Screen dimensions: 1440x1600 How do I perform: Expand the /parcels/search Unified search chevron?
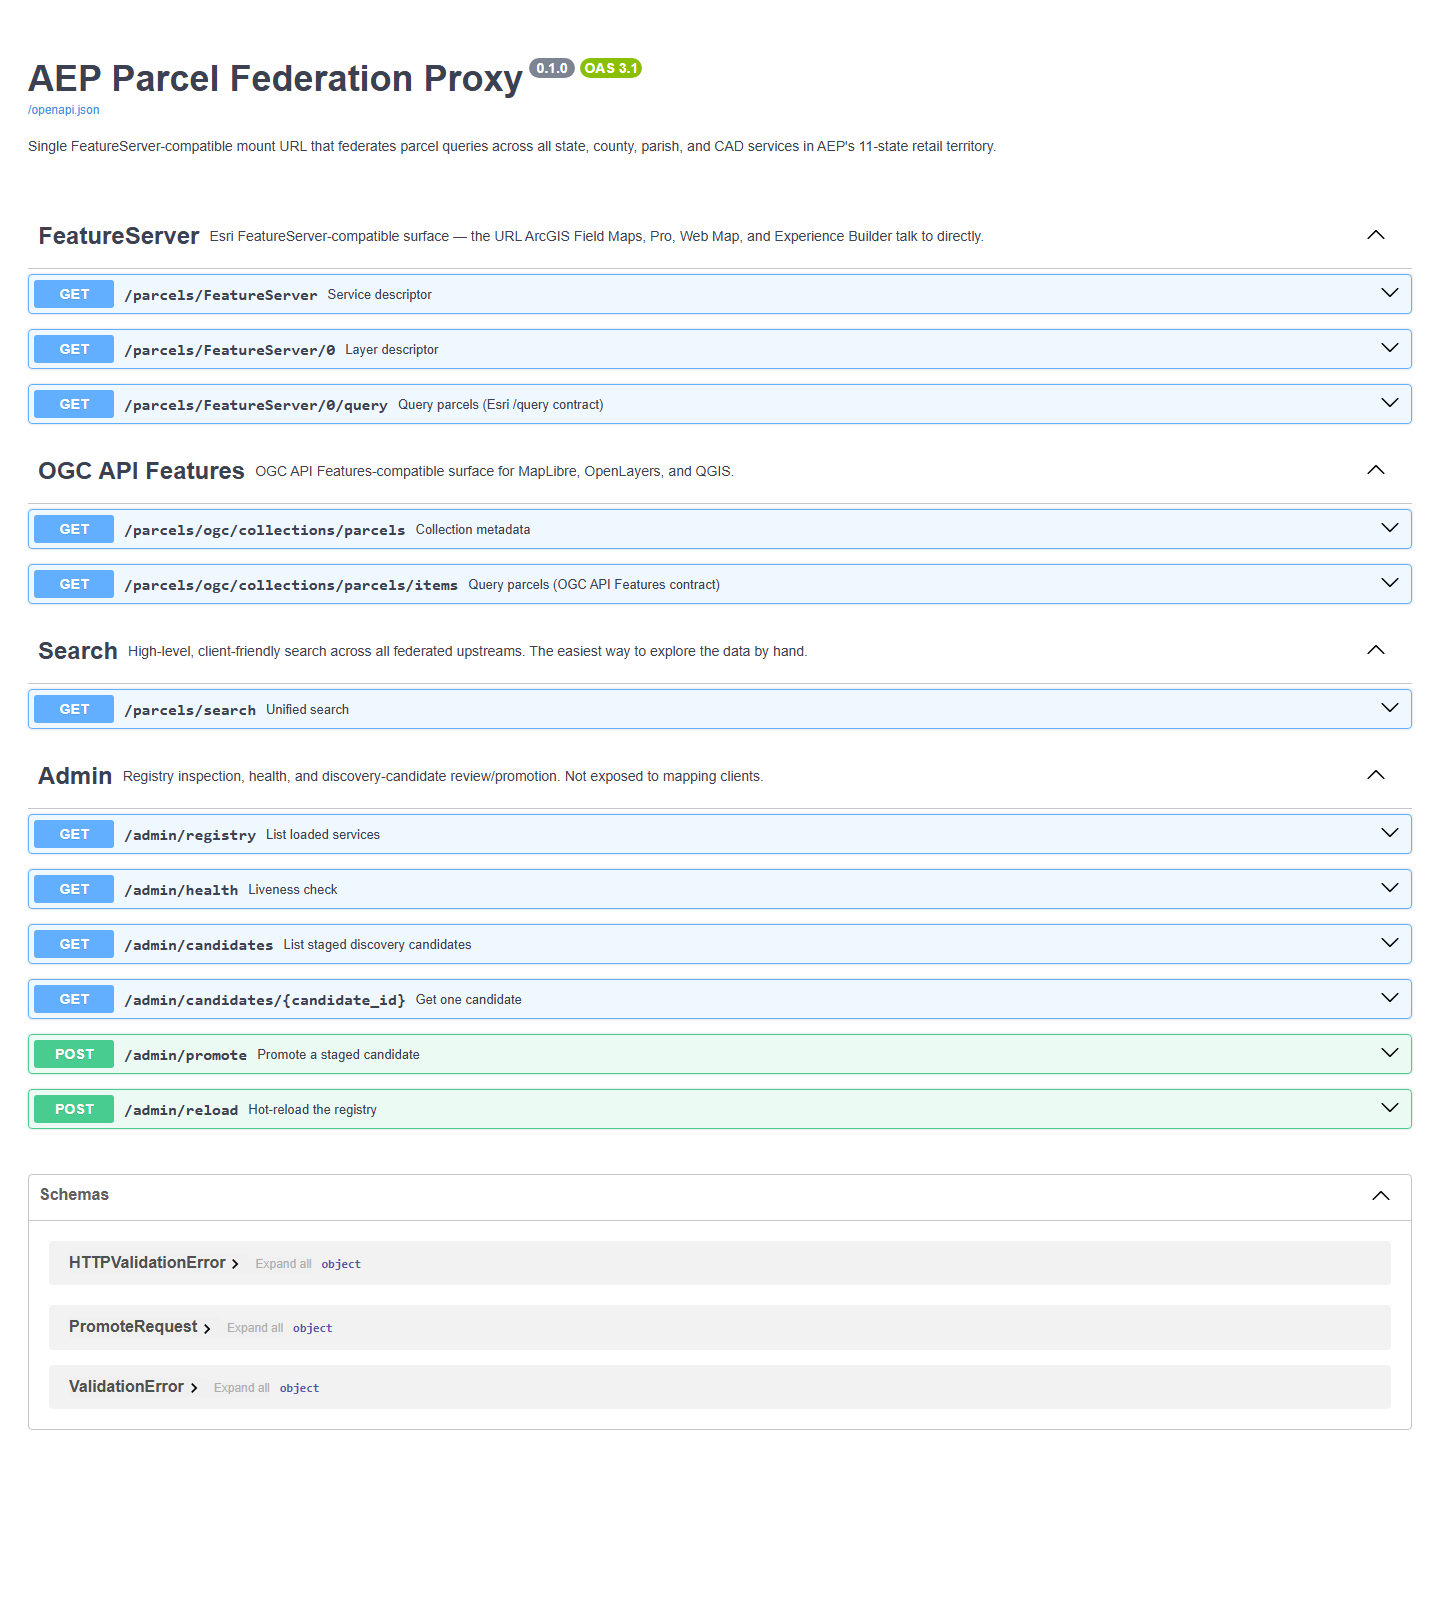coord(1390,708)
